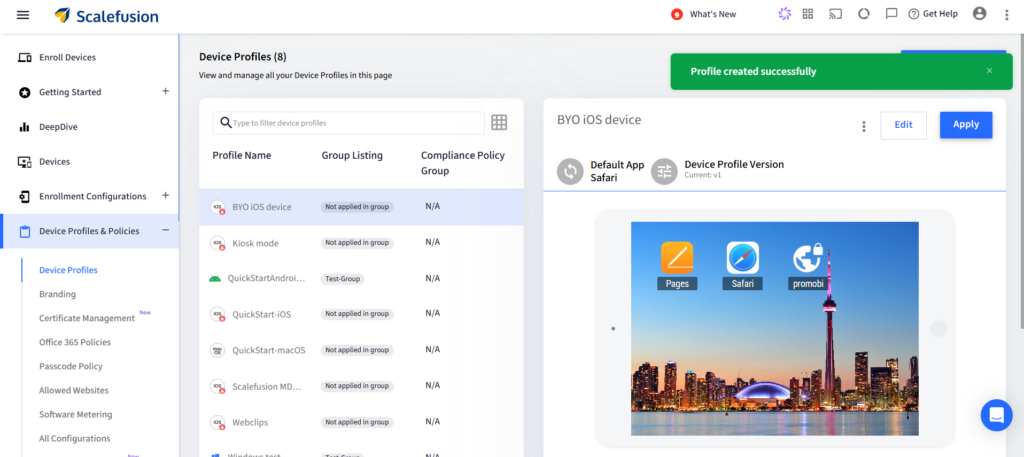
Task: Click the Pages app icon in preview
Action: (x=677, y=258)
